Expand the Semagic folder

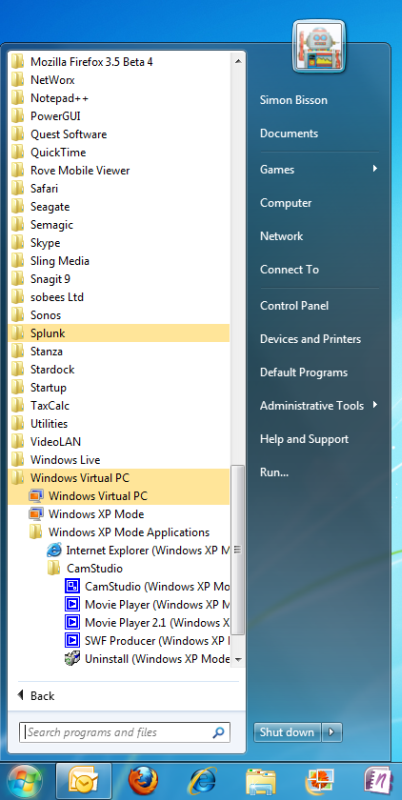[119, 225]
